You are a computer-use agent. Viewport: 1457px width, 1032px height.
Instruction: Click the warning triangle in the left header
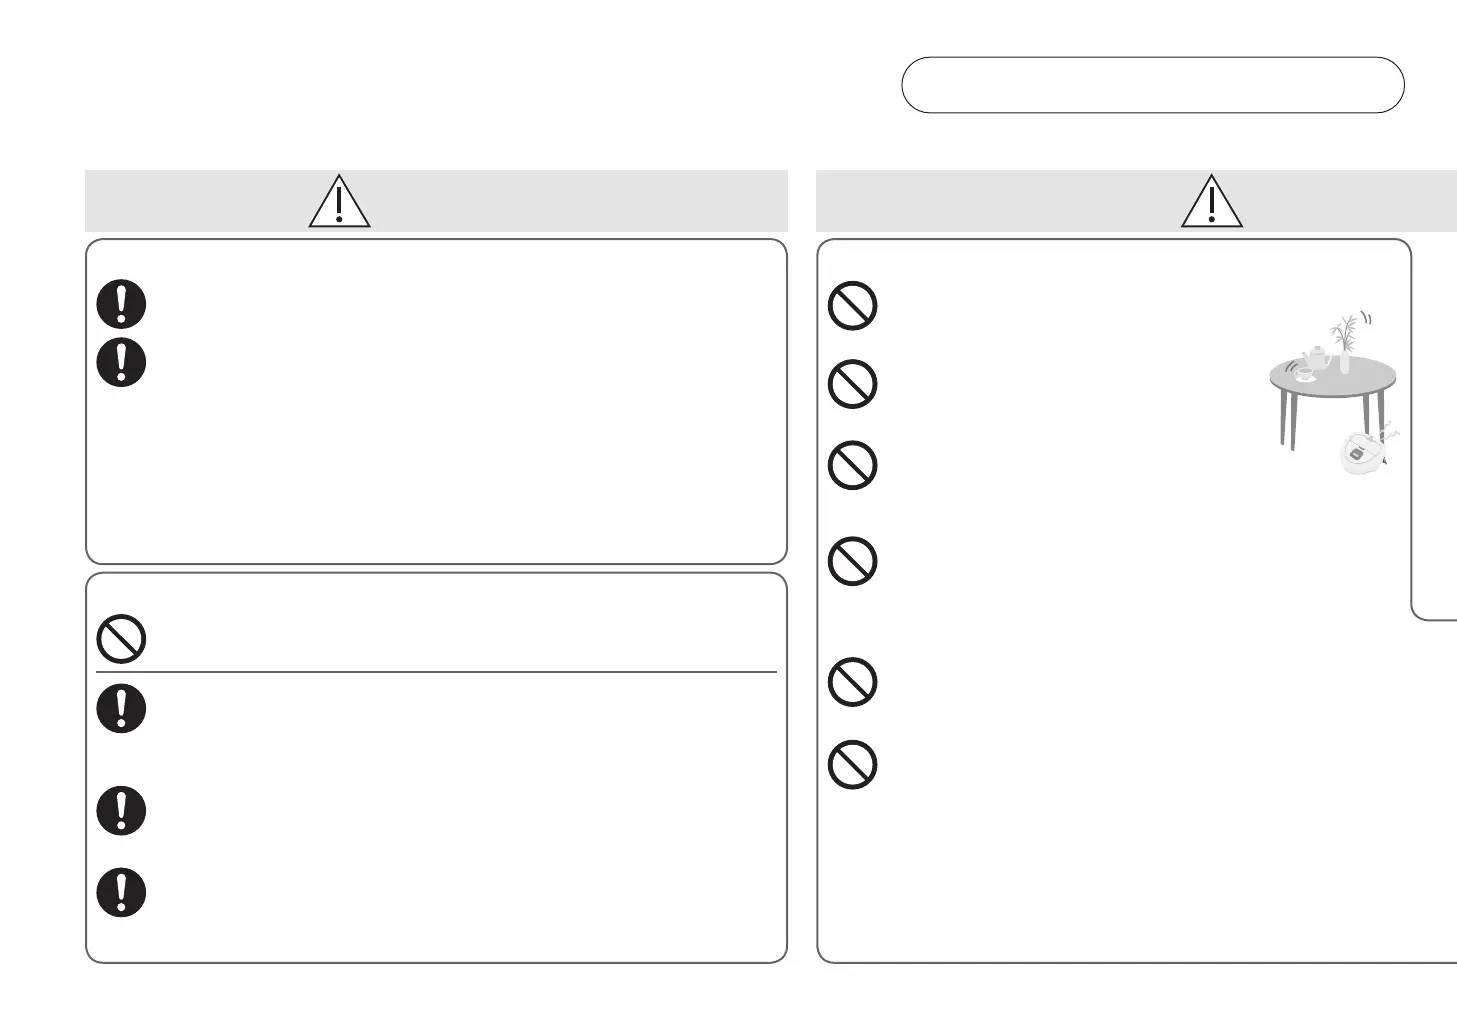click(339, 202)
